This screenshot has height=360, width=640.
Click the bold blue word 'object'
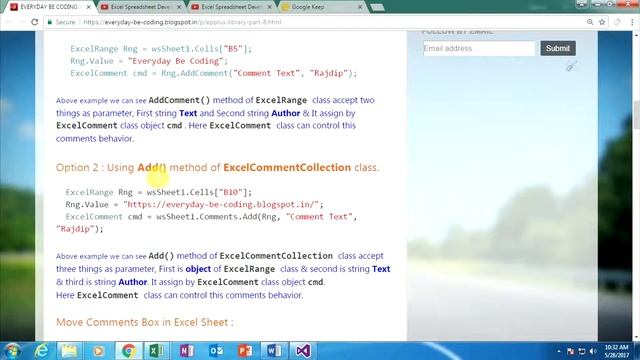click(198, 269)
